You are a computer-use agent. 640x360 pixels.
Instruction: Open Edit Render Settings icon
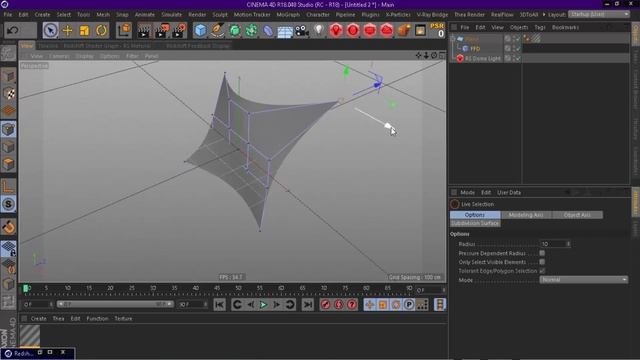point(180,30)
